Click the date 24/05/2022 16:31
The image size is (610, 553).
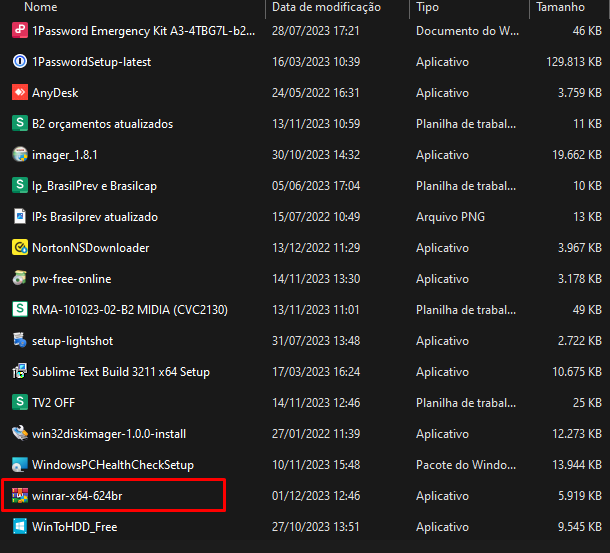(316, 93)
